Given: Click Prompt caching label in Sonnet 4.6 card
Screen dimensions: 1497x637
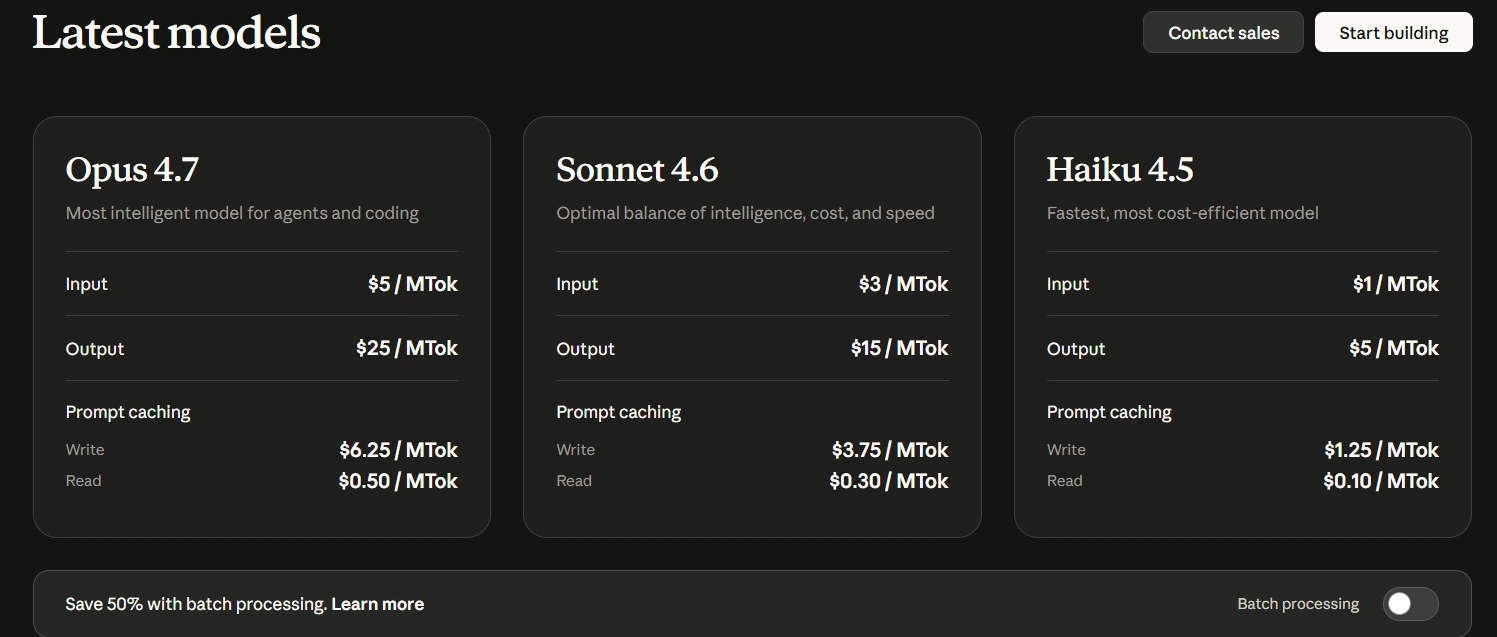Looking at the screenshot, I should click(618, 412).
